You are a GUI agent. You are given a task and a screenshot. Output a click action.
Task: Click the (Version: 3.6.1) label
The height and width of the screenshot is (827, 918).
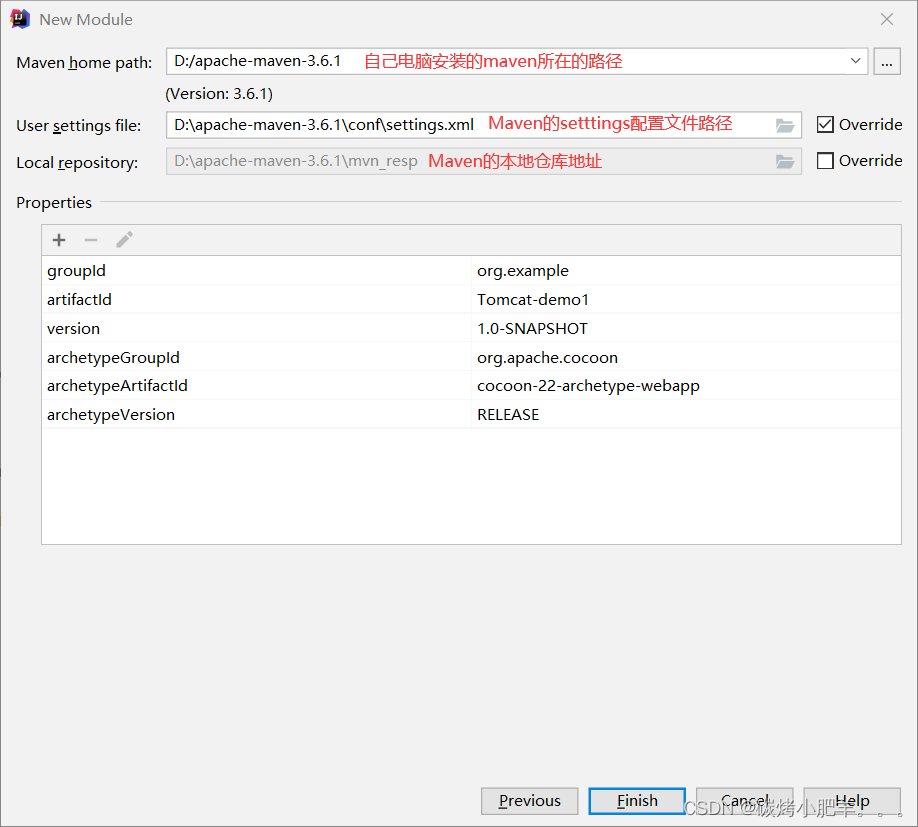219,94
